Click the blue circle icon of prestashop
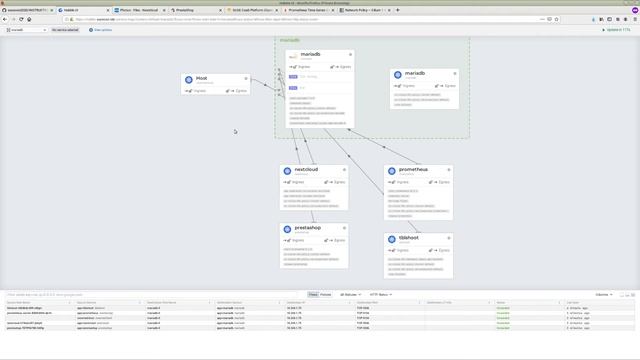 click(x=287, y=229)
